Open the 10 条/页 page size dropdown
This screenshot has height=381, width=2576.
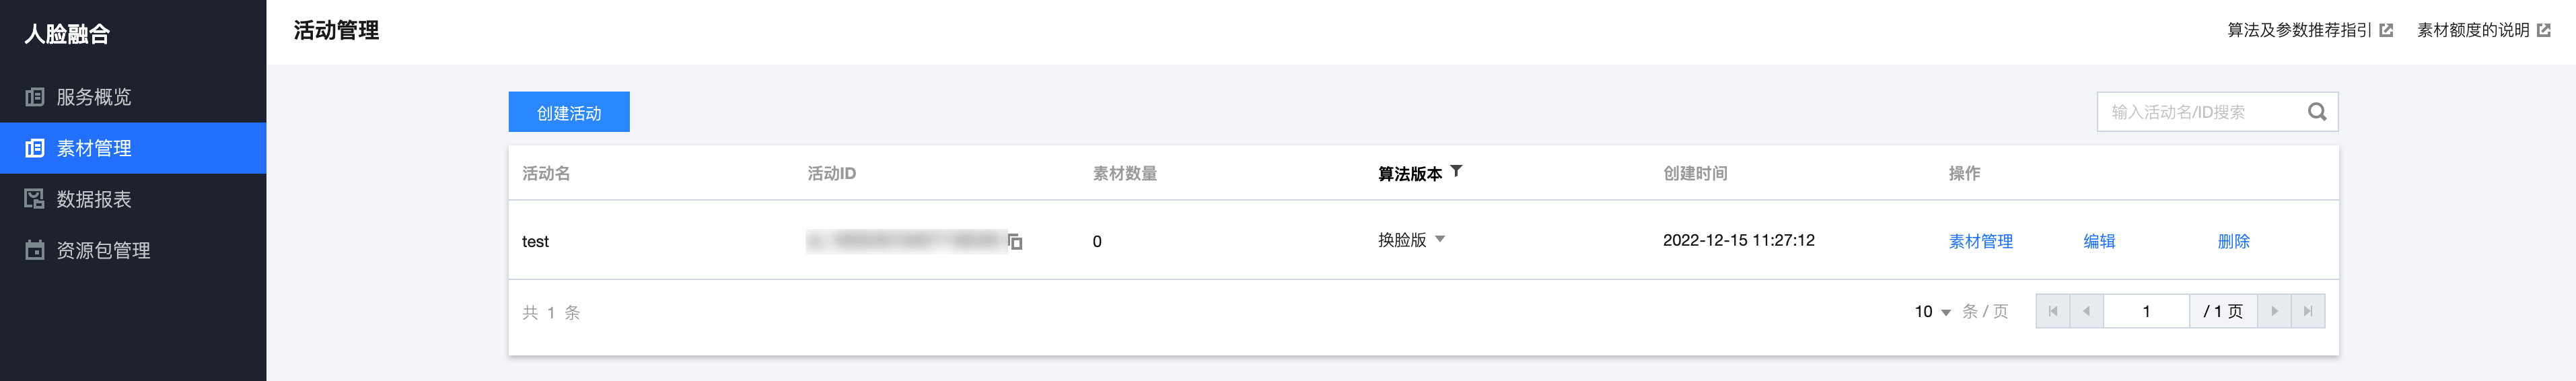[1933, 312]
